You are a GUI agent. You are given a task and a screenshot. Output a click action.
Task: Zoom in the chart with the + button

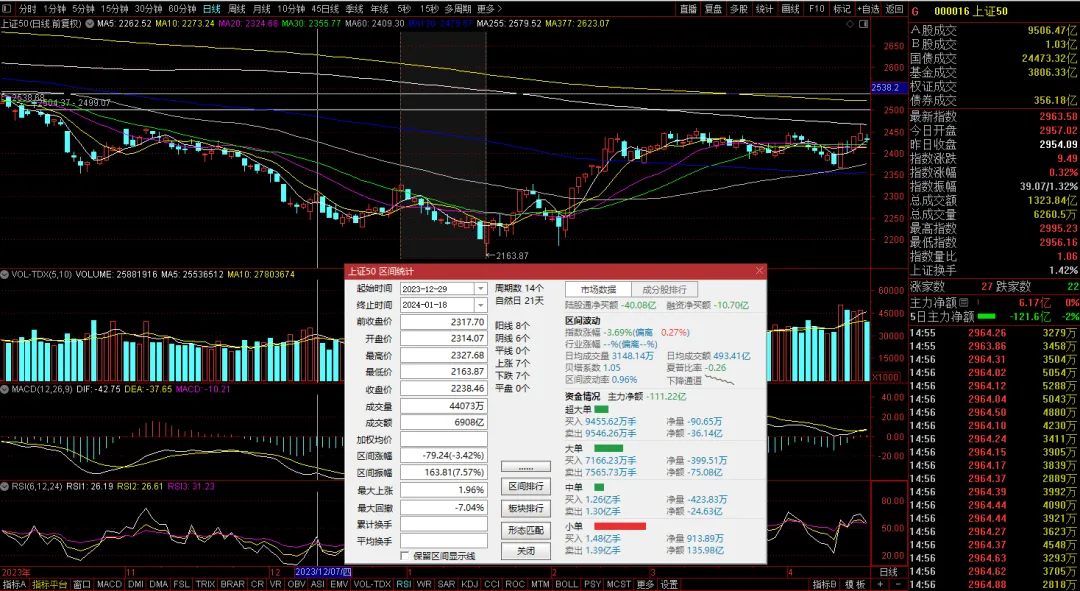[882, 584]
